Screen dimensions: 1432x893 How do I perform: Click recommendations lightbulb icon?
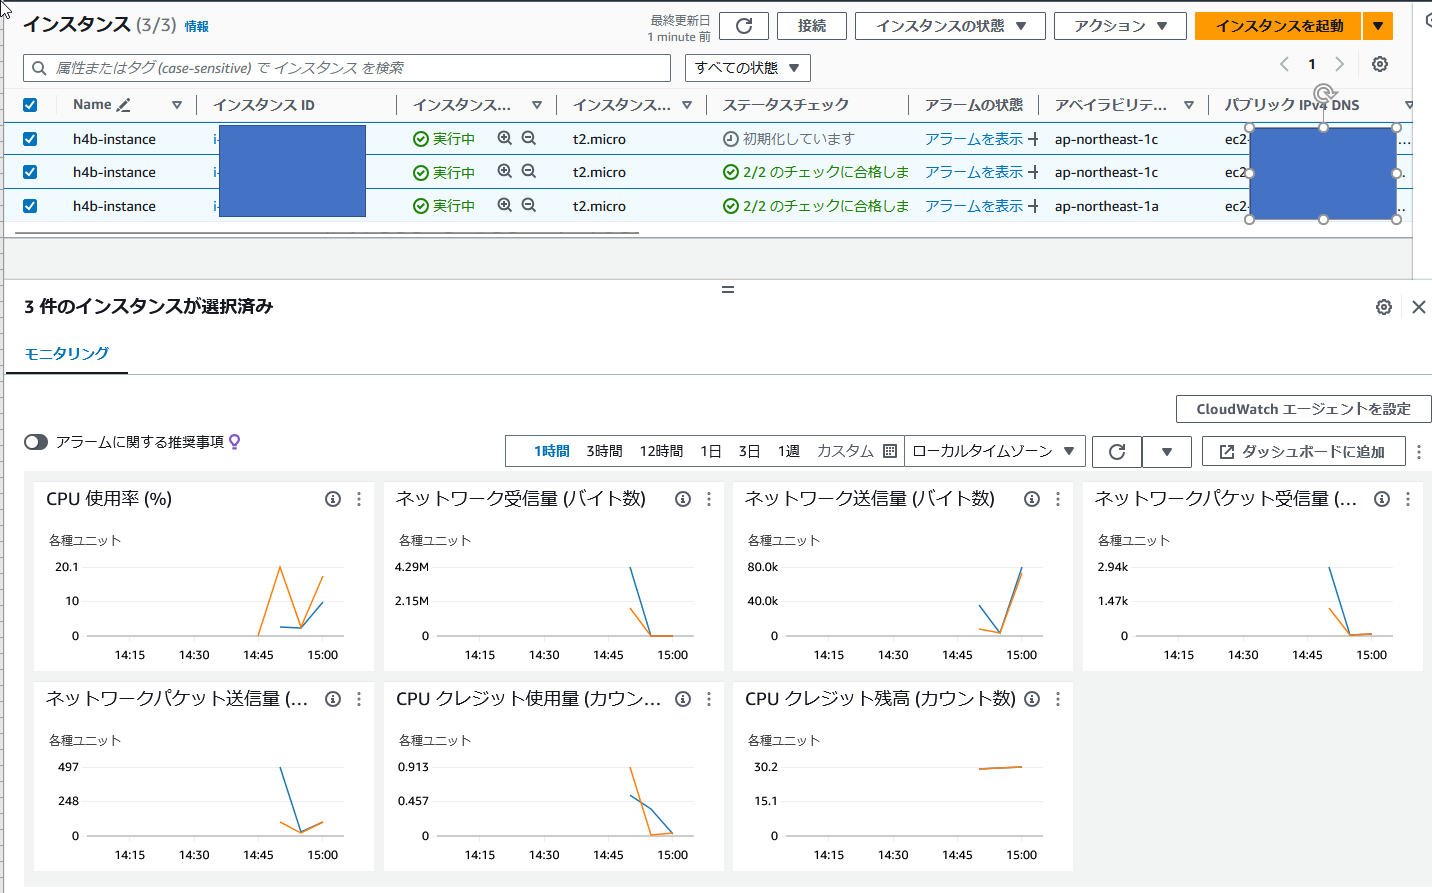[x=235, y=442]
